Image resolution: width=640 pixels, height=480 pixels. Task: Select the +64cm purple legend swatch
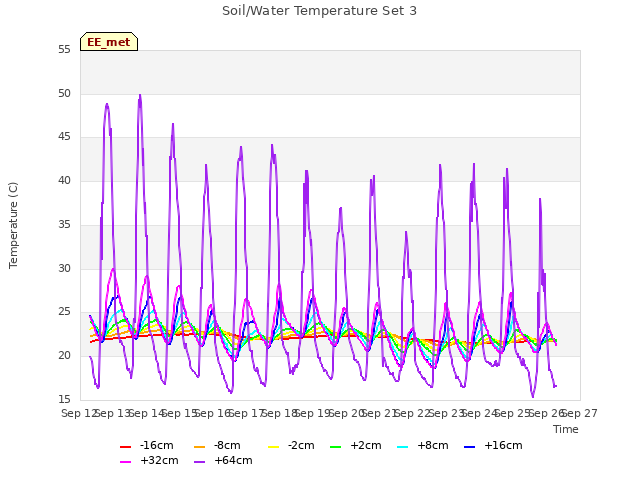click(200, 462)
